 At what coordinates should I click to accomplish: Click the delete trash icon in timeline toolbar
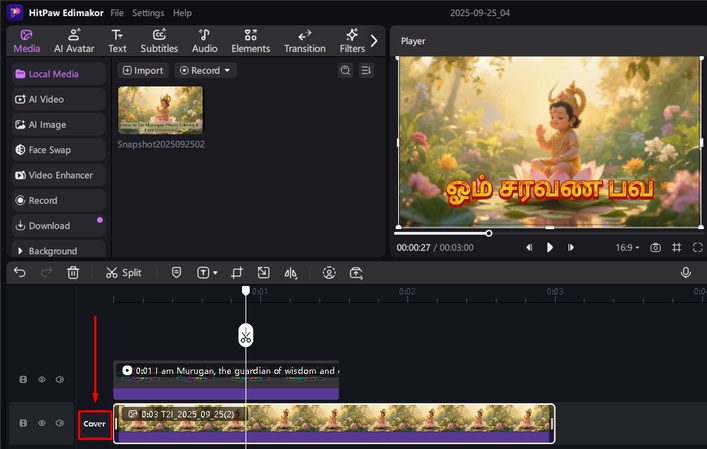(x=73, y=272)
